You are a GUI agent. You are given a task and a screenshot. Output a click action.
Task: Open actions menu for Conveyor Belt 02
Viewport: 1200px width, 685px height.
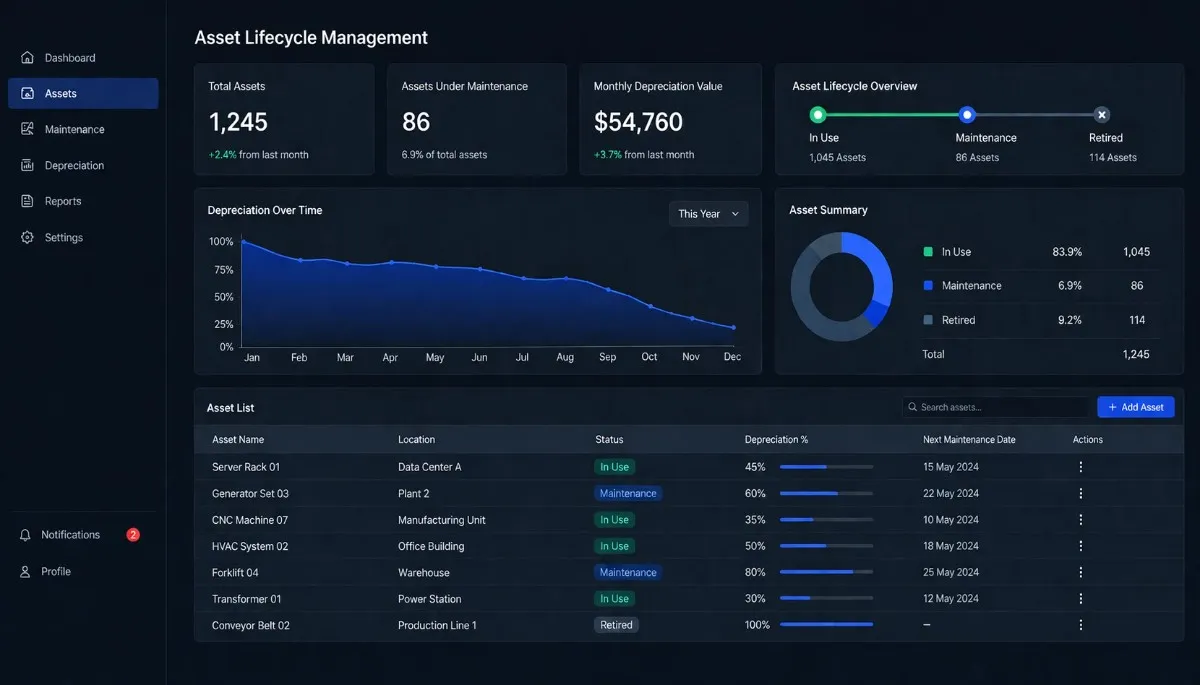coord(1080,625)
